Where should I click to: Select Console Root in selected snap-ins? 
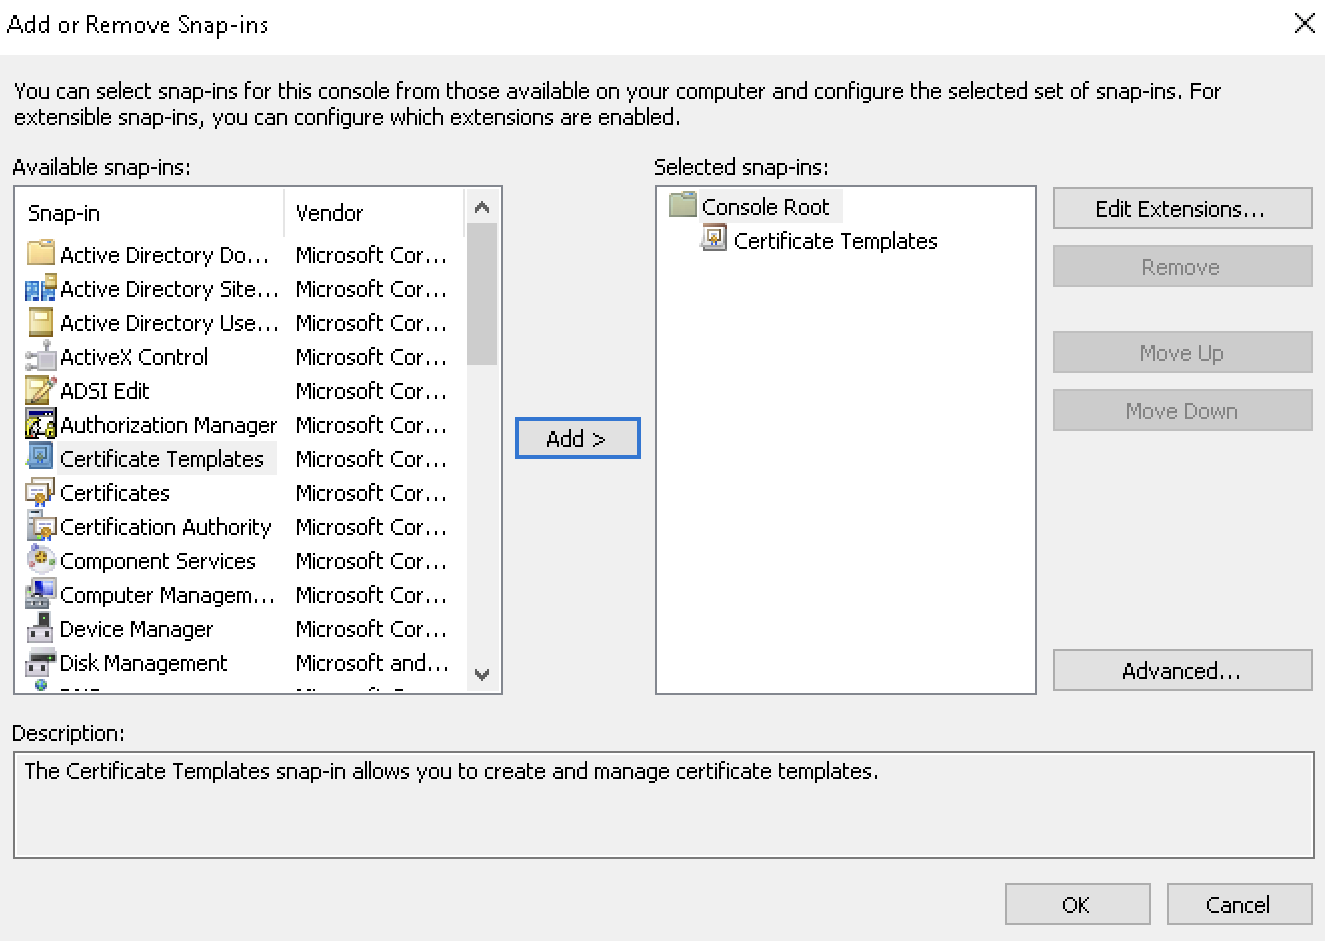(765, 207)
